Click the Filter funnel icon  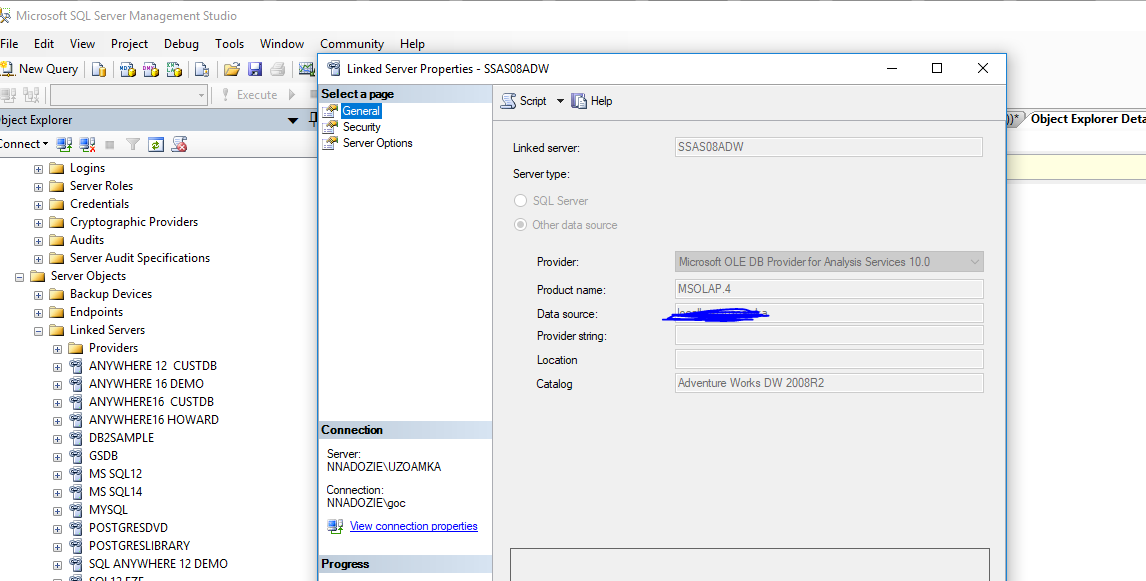tap(132, 145)
